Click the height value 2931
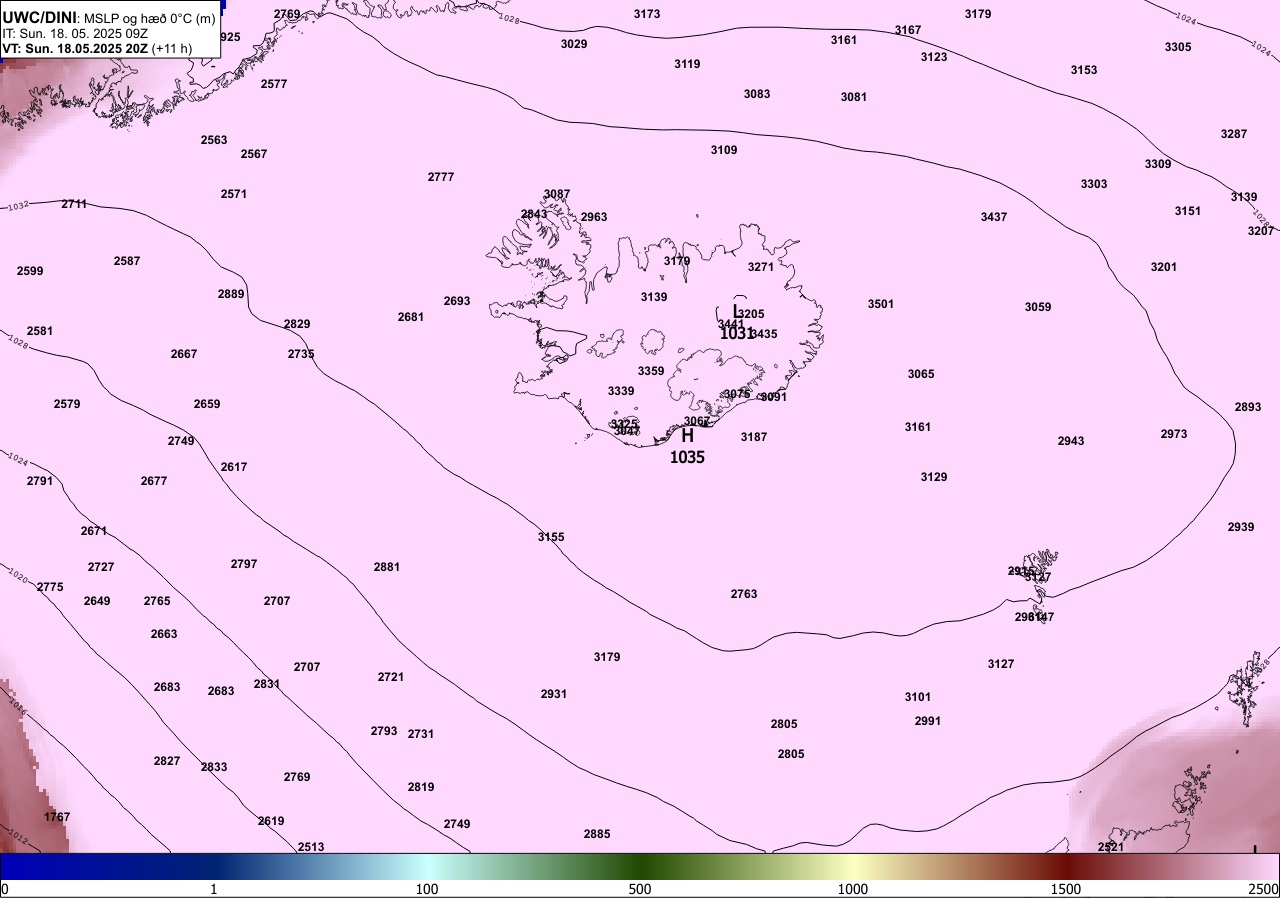 pos(554,694)
